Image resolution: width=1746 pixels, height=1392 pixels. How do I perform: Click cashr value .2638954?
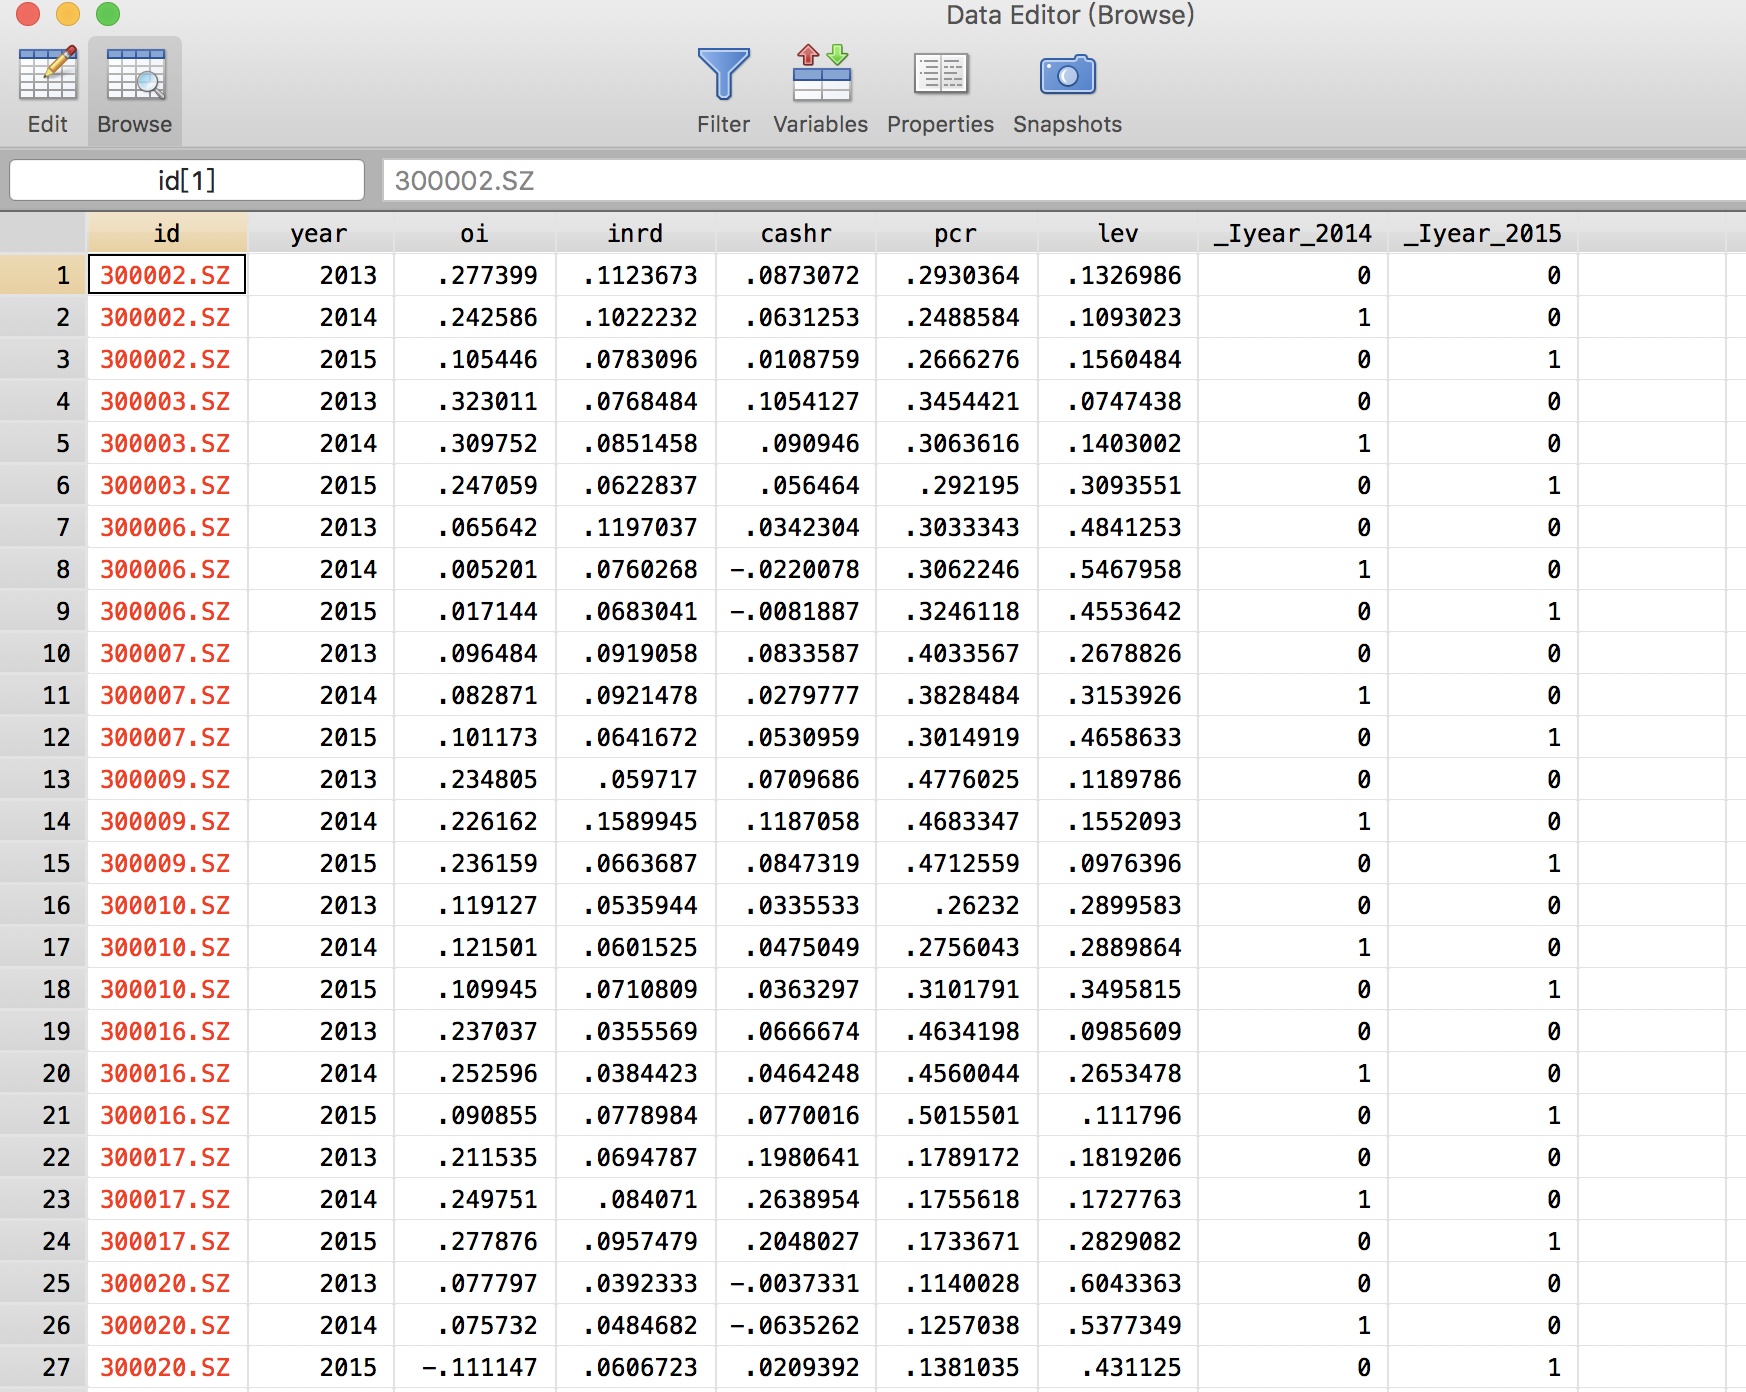tap(802, 1199)
